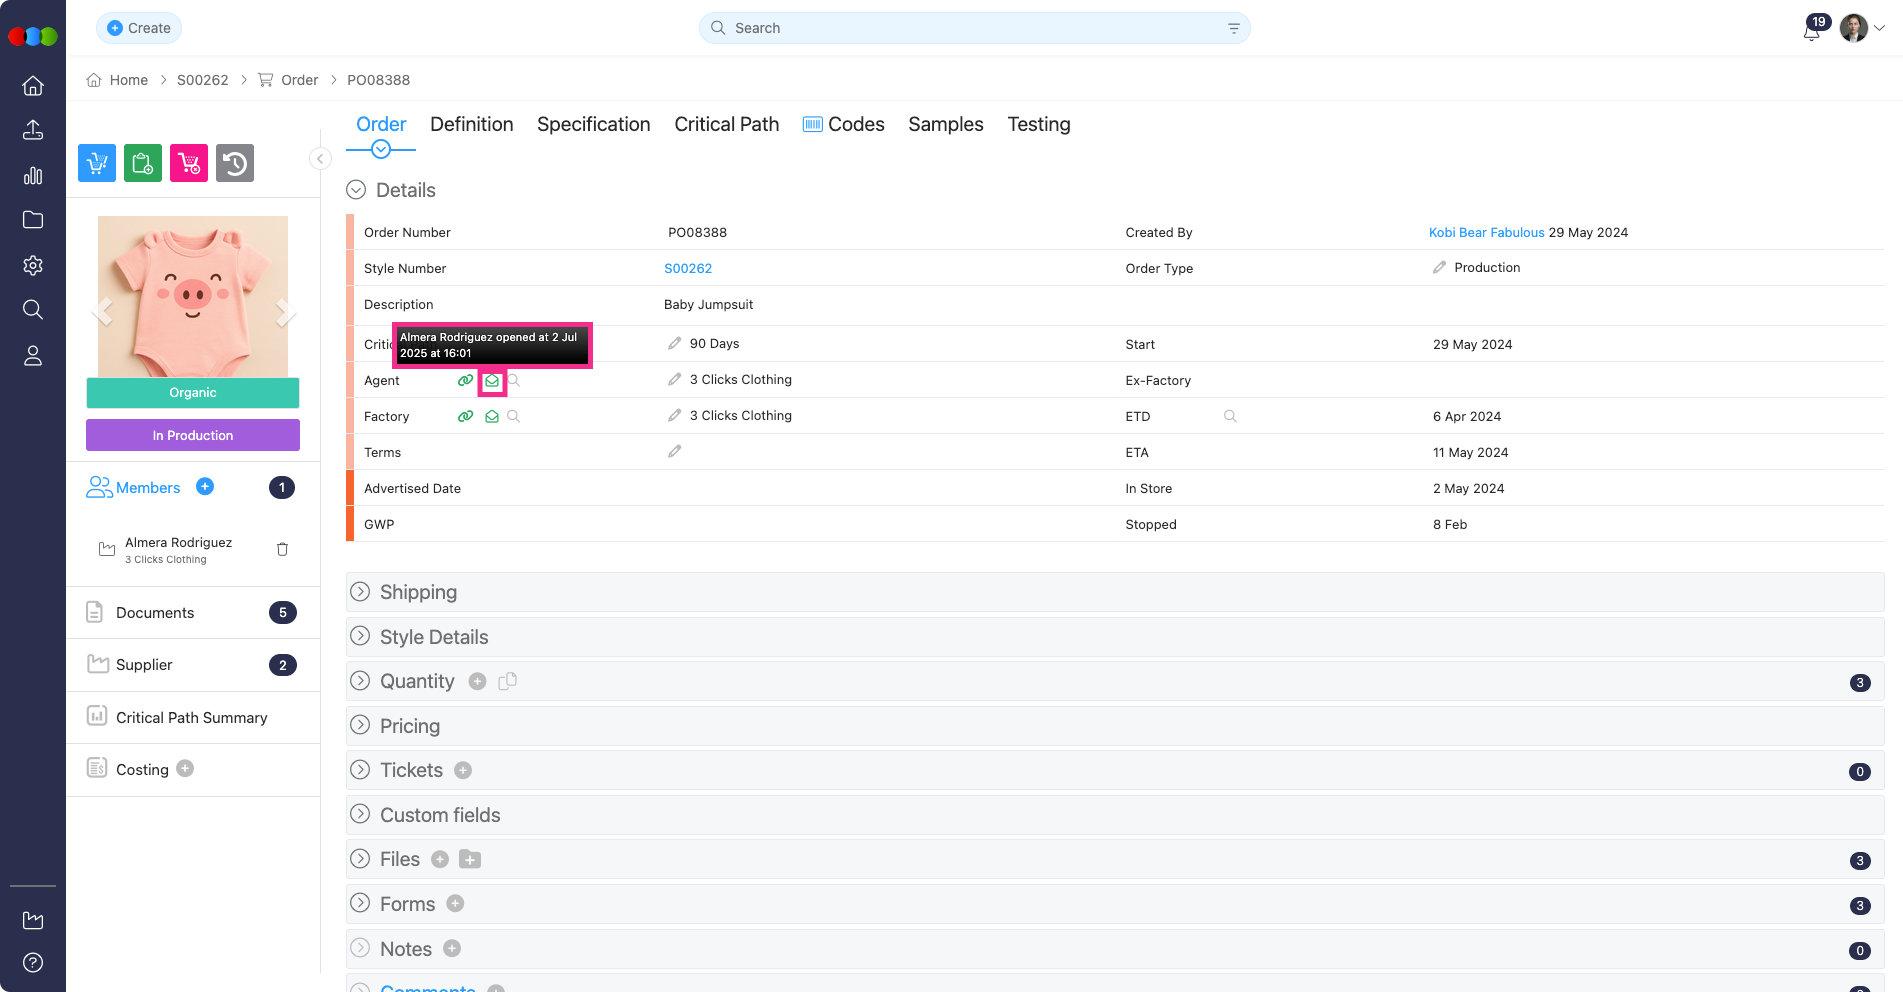The image size is (1903, 992).
Task: Click the Factory row envelope icon
Action: pos(492,417)
